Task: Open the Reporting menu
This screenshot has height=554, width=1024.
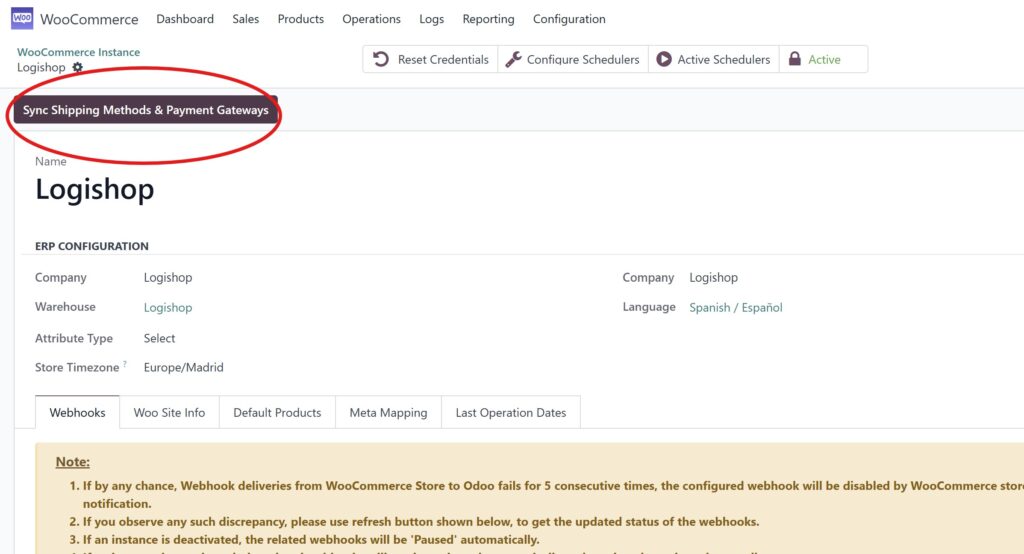Action: (x=488, y=19)
